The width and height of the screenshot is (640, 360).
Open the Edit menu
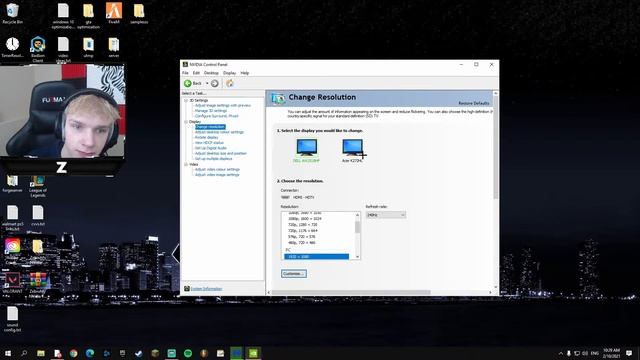click(x=196, y=73)
